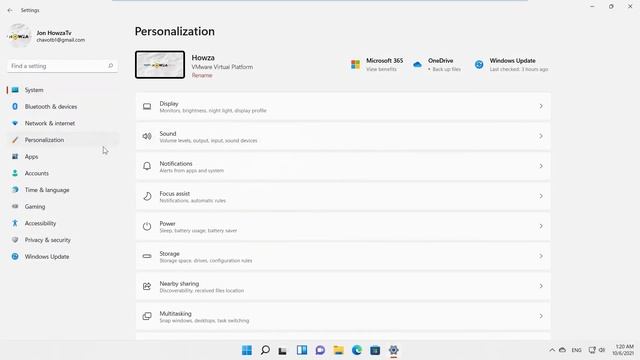Select System in the sidebar
The width and height of the screenshot is (640, 360).
(x=63, y=90)
